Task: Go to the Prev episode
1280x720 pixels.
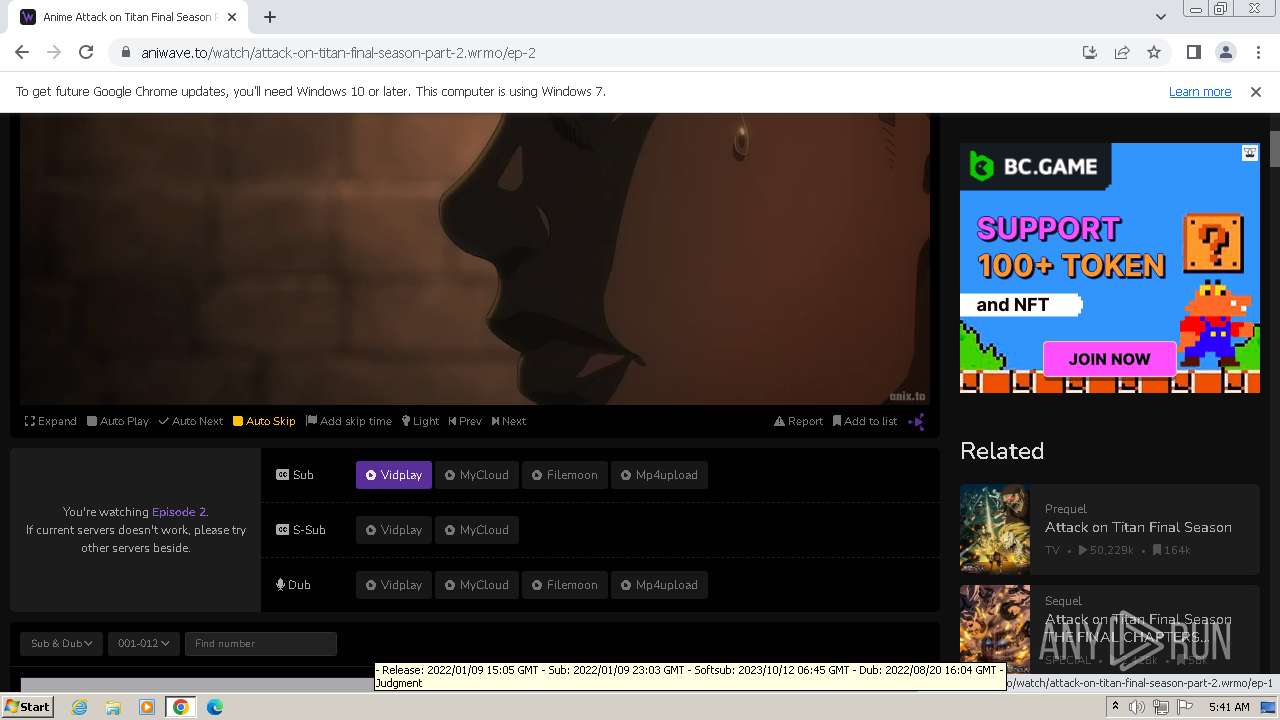Action: click(465, 421)
